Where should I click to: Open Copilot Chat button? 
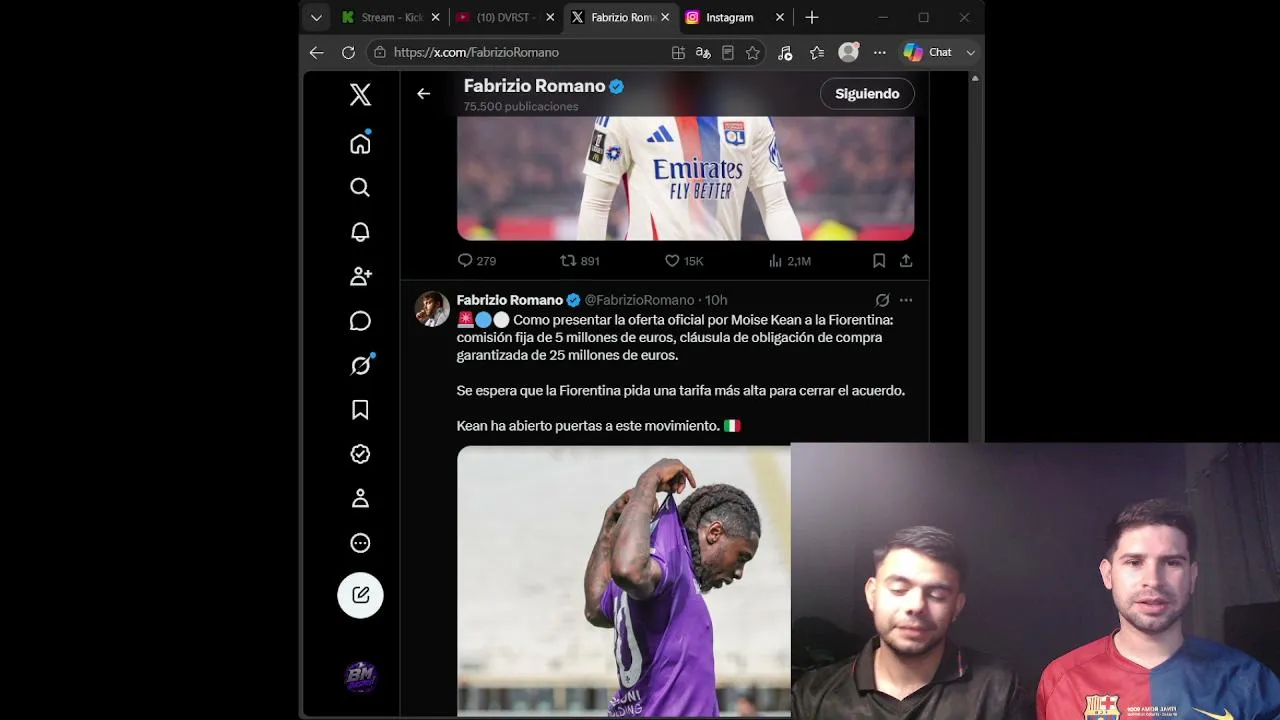click(928, 52)
